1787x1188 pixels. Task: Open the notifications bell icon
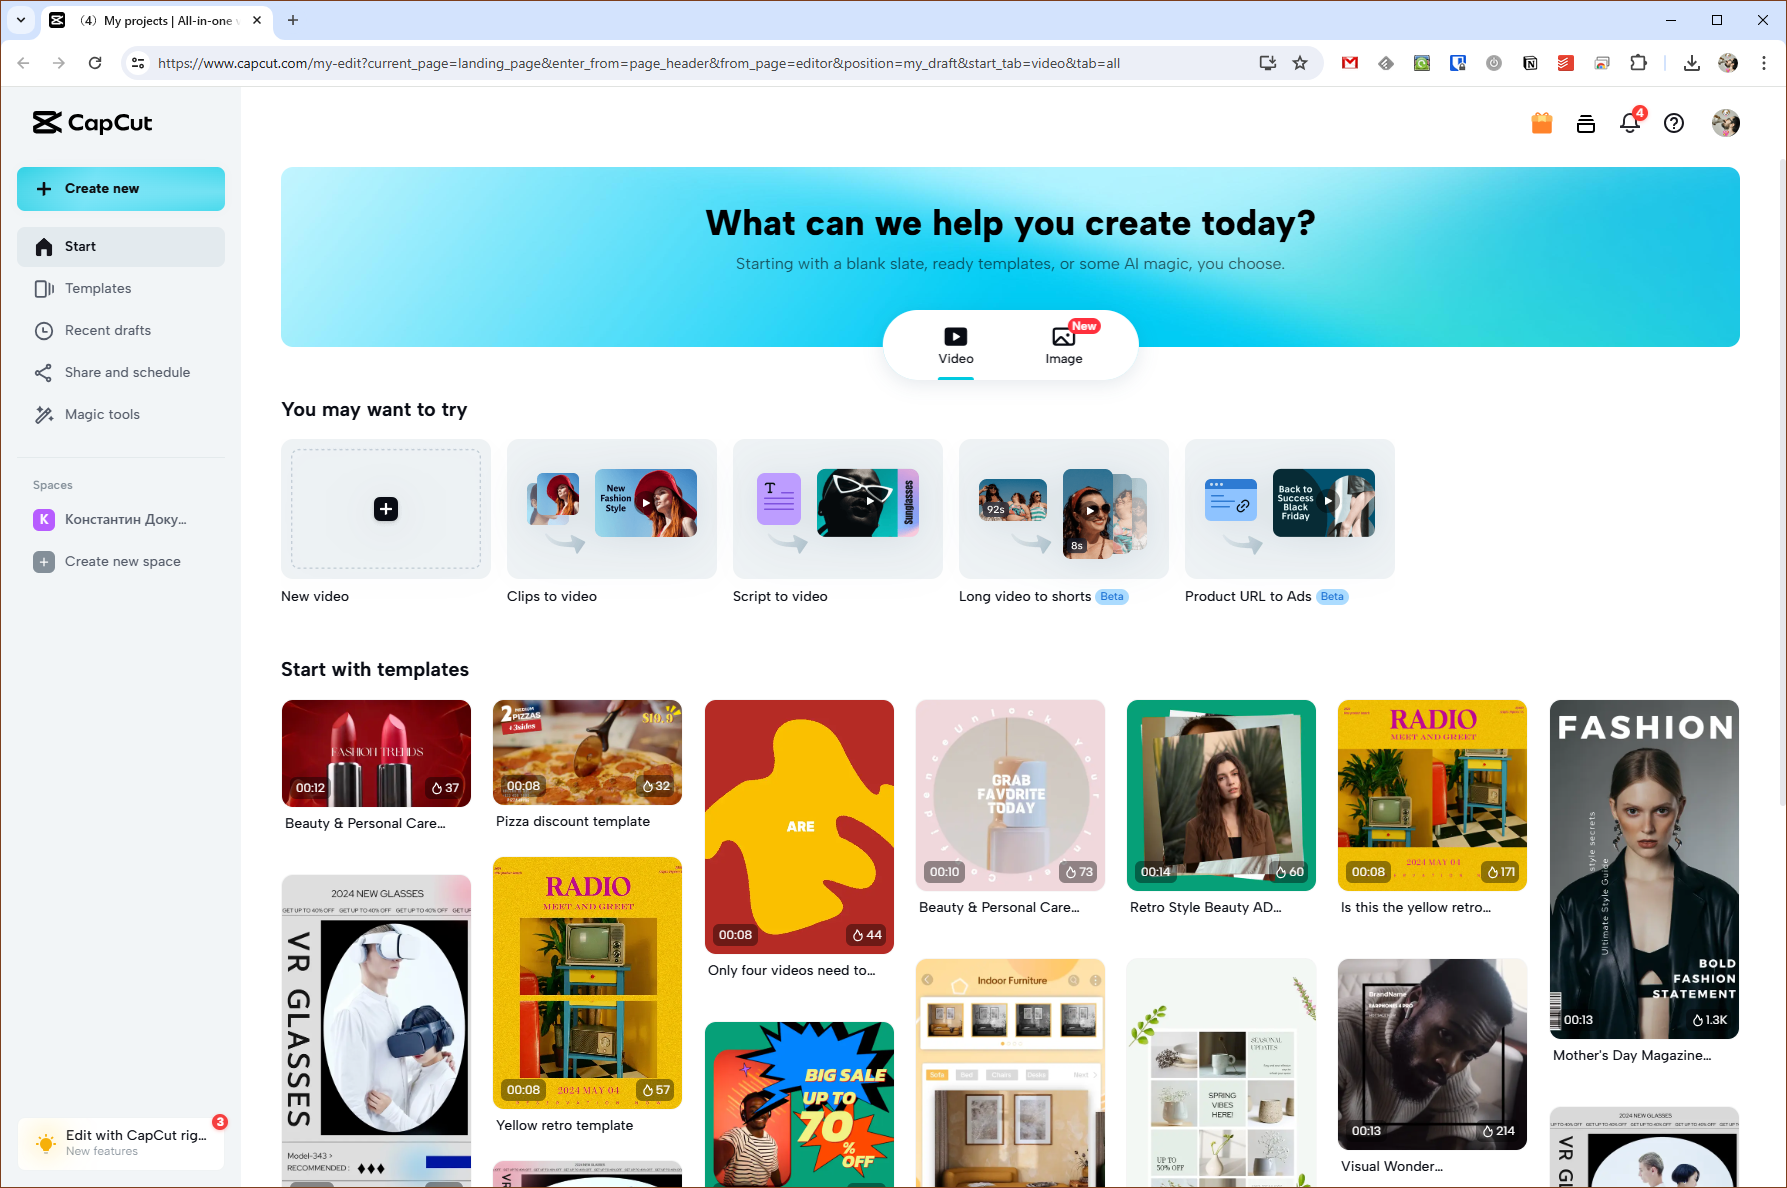click(x=1630, y=123)
